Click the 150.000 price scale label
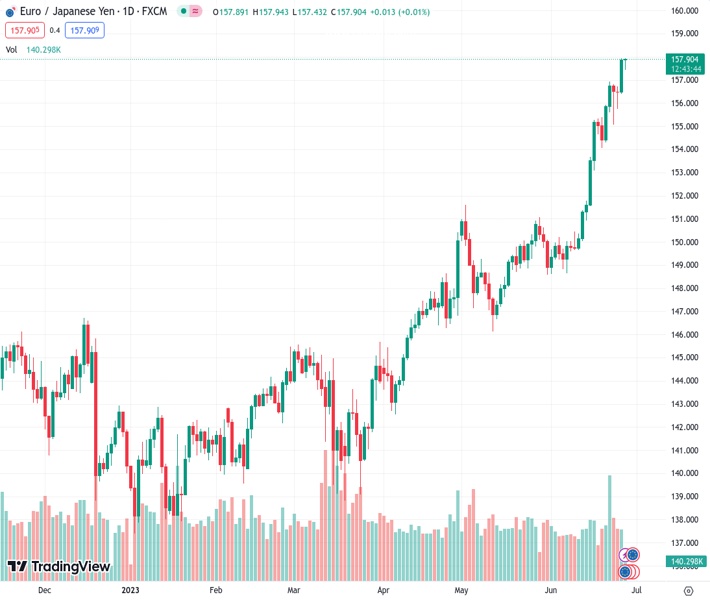The width and height of the screenshot is (710, 600). coord(684,242)
